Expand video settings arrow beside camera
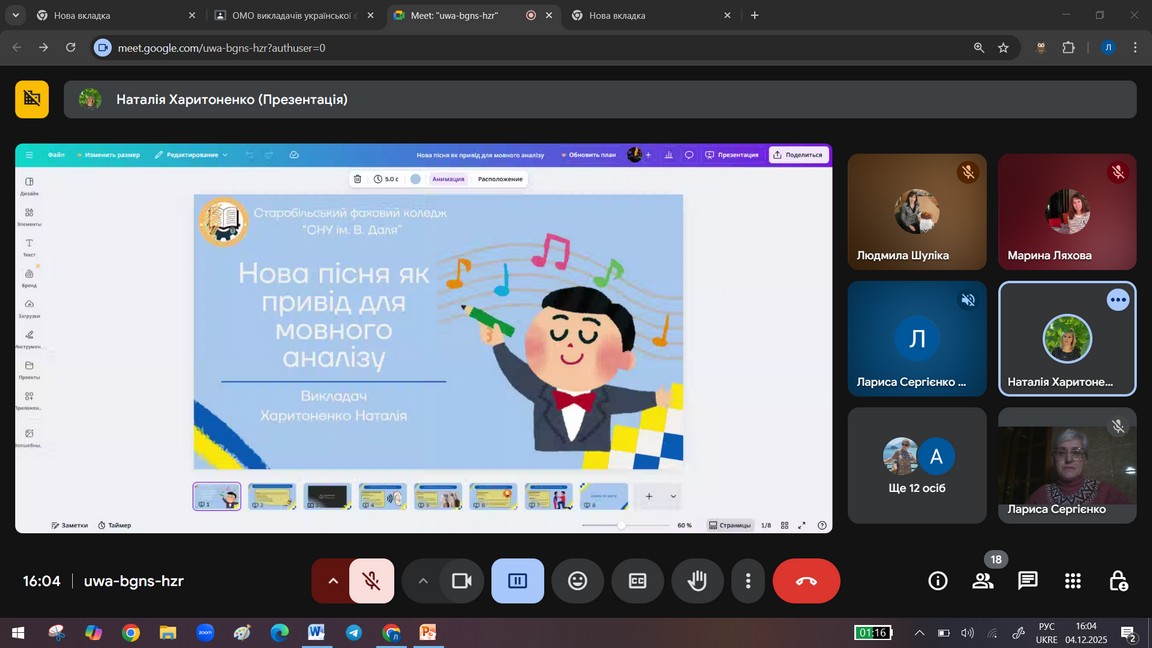 coord(423,581)
